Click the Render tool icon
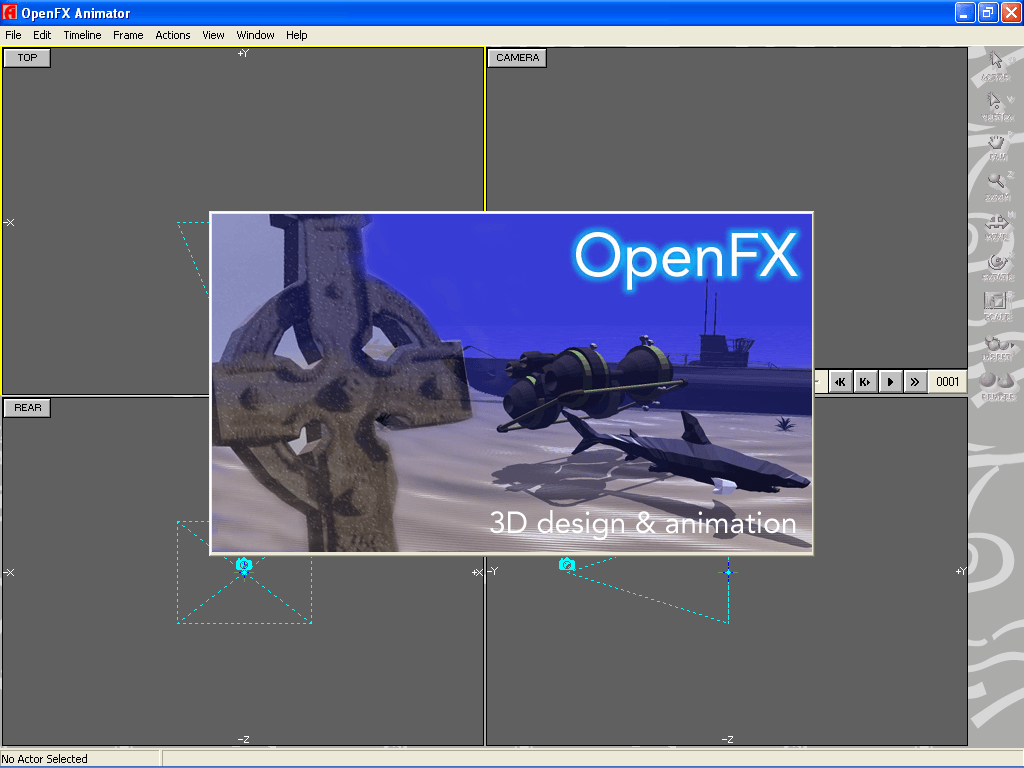This screenshot has height=768, width=1024. point(997,387)
